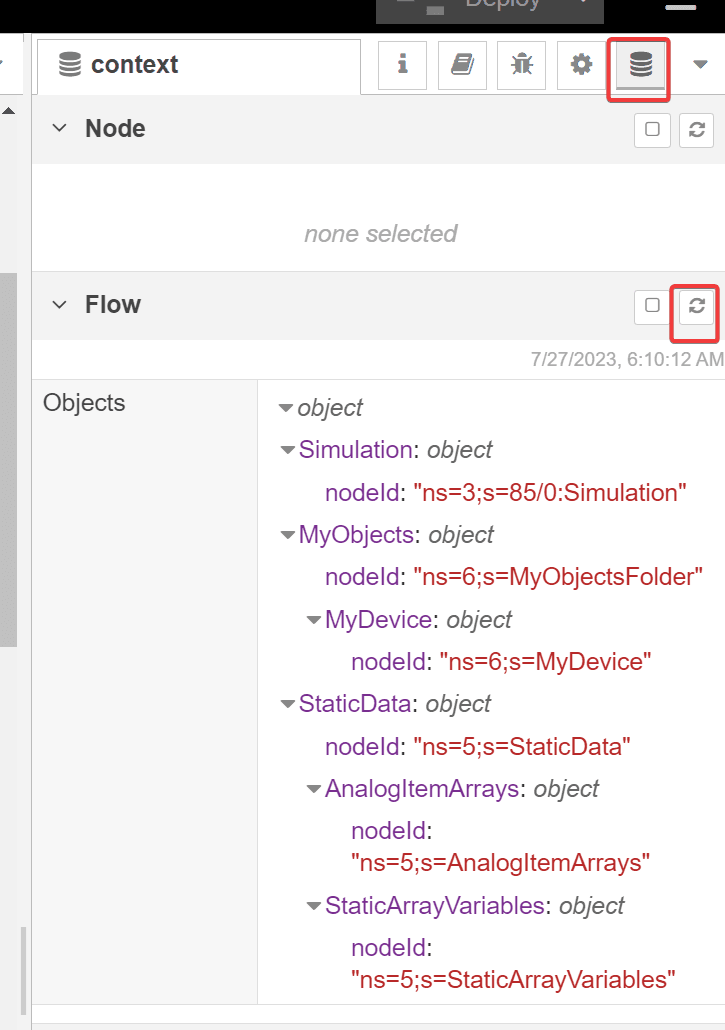The width and height of the screenshot is (725, 1030).
Task: Collapse the Simulation object tree
Action: [x=287, y=449]
